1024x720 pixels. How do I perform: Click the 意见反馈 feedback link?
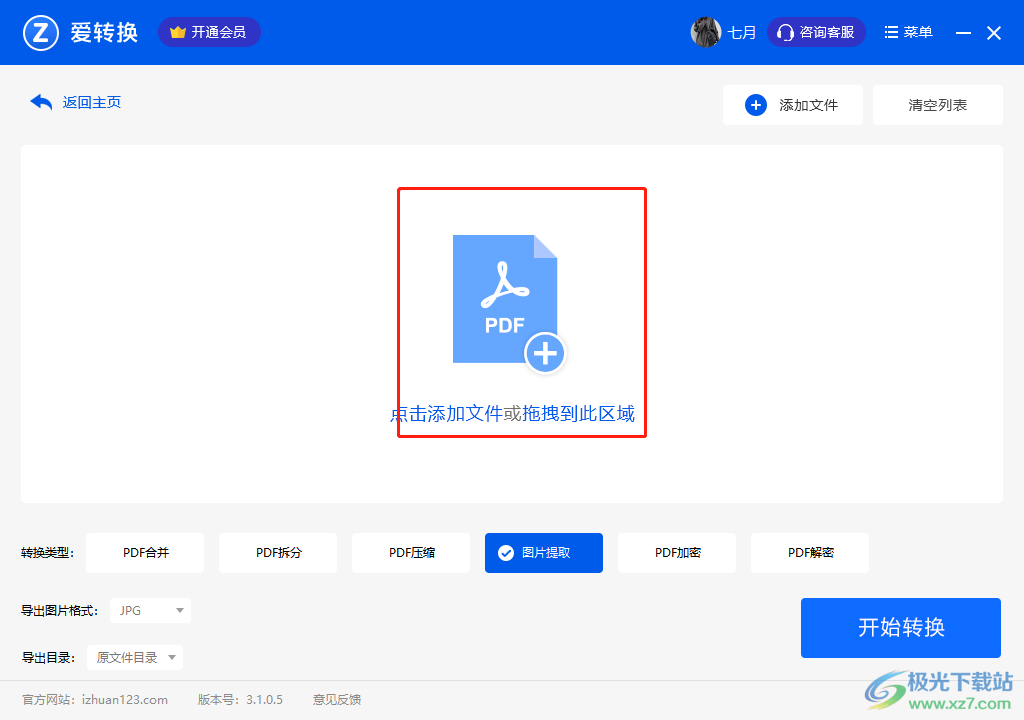337,700
